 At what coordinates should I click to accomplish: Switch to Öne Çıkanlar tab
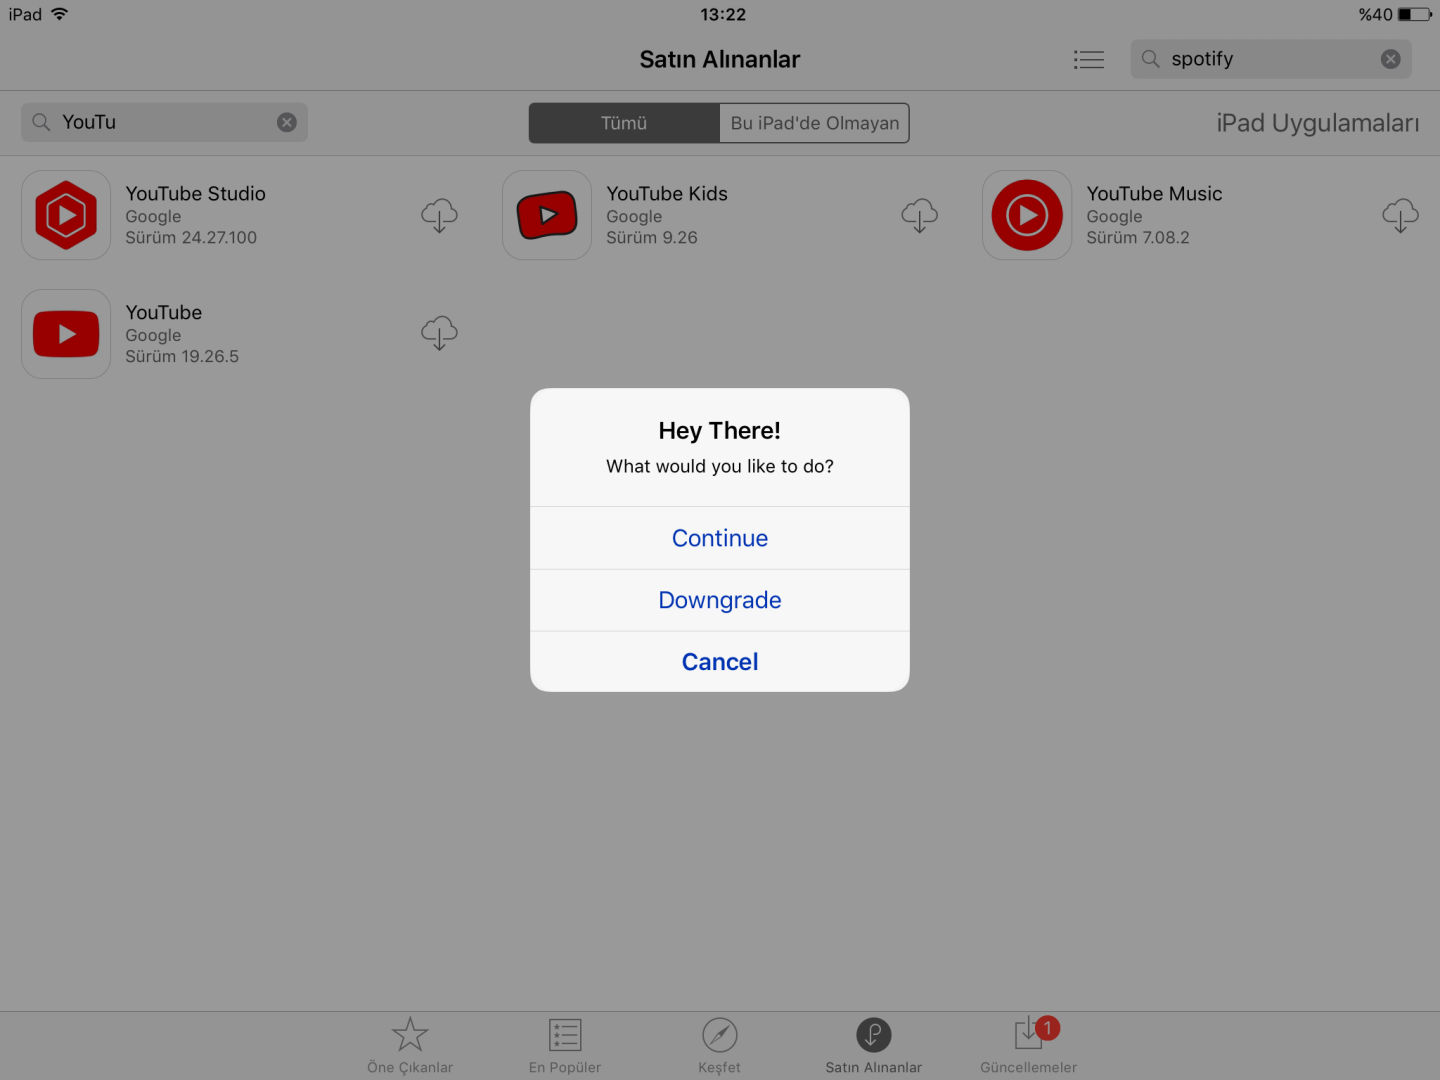point(410,1046)
